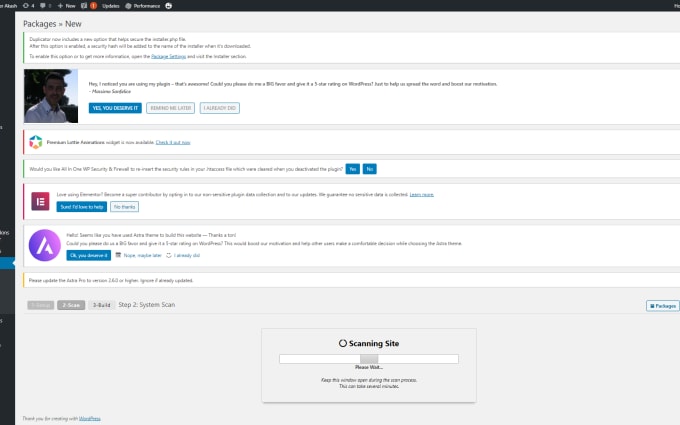
Task: Click the Astra theme logo
Action: tap(45, 245)
